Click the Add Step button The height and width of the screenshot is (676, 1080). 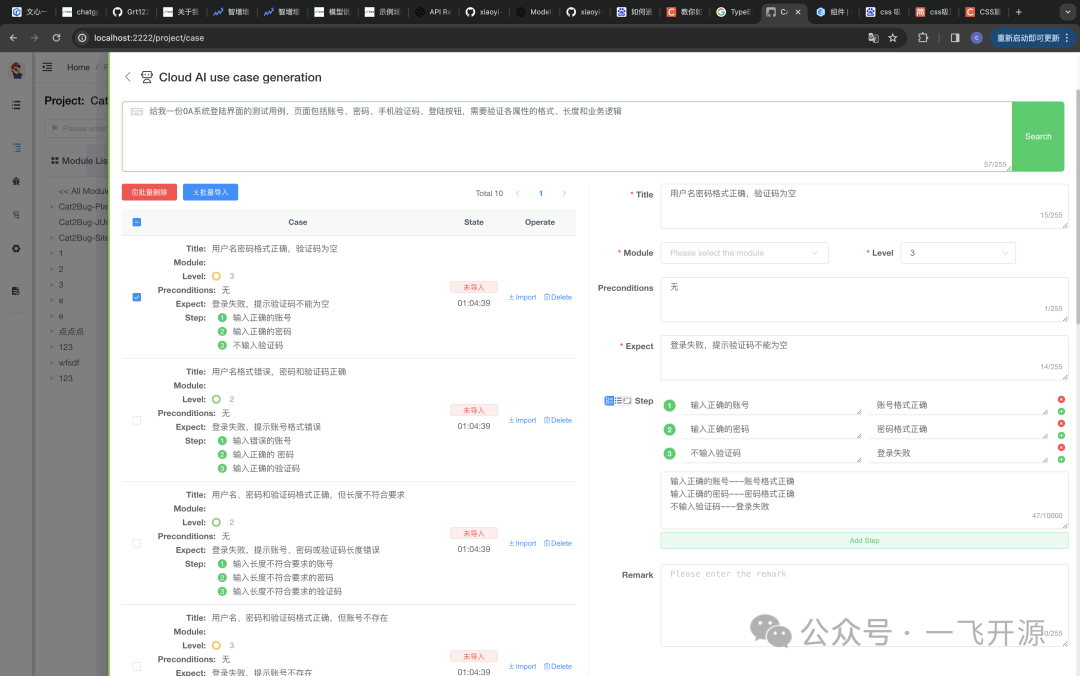click(864, 541)
